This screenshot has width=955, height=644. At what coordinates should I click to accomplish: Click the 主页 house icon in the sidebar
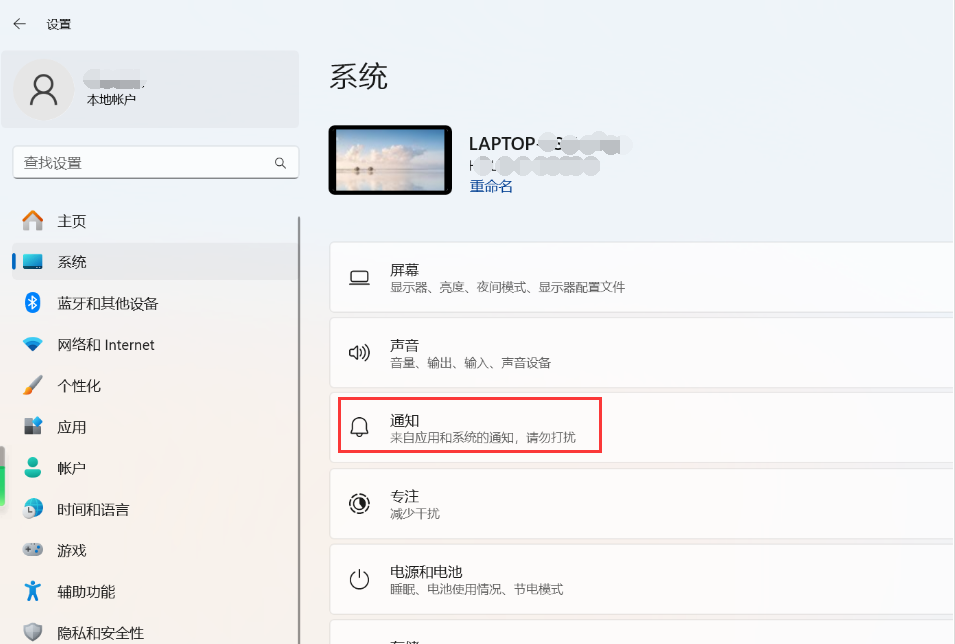33,221
